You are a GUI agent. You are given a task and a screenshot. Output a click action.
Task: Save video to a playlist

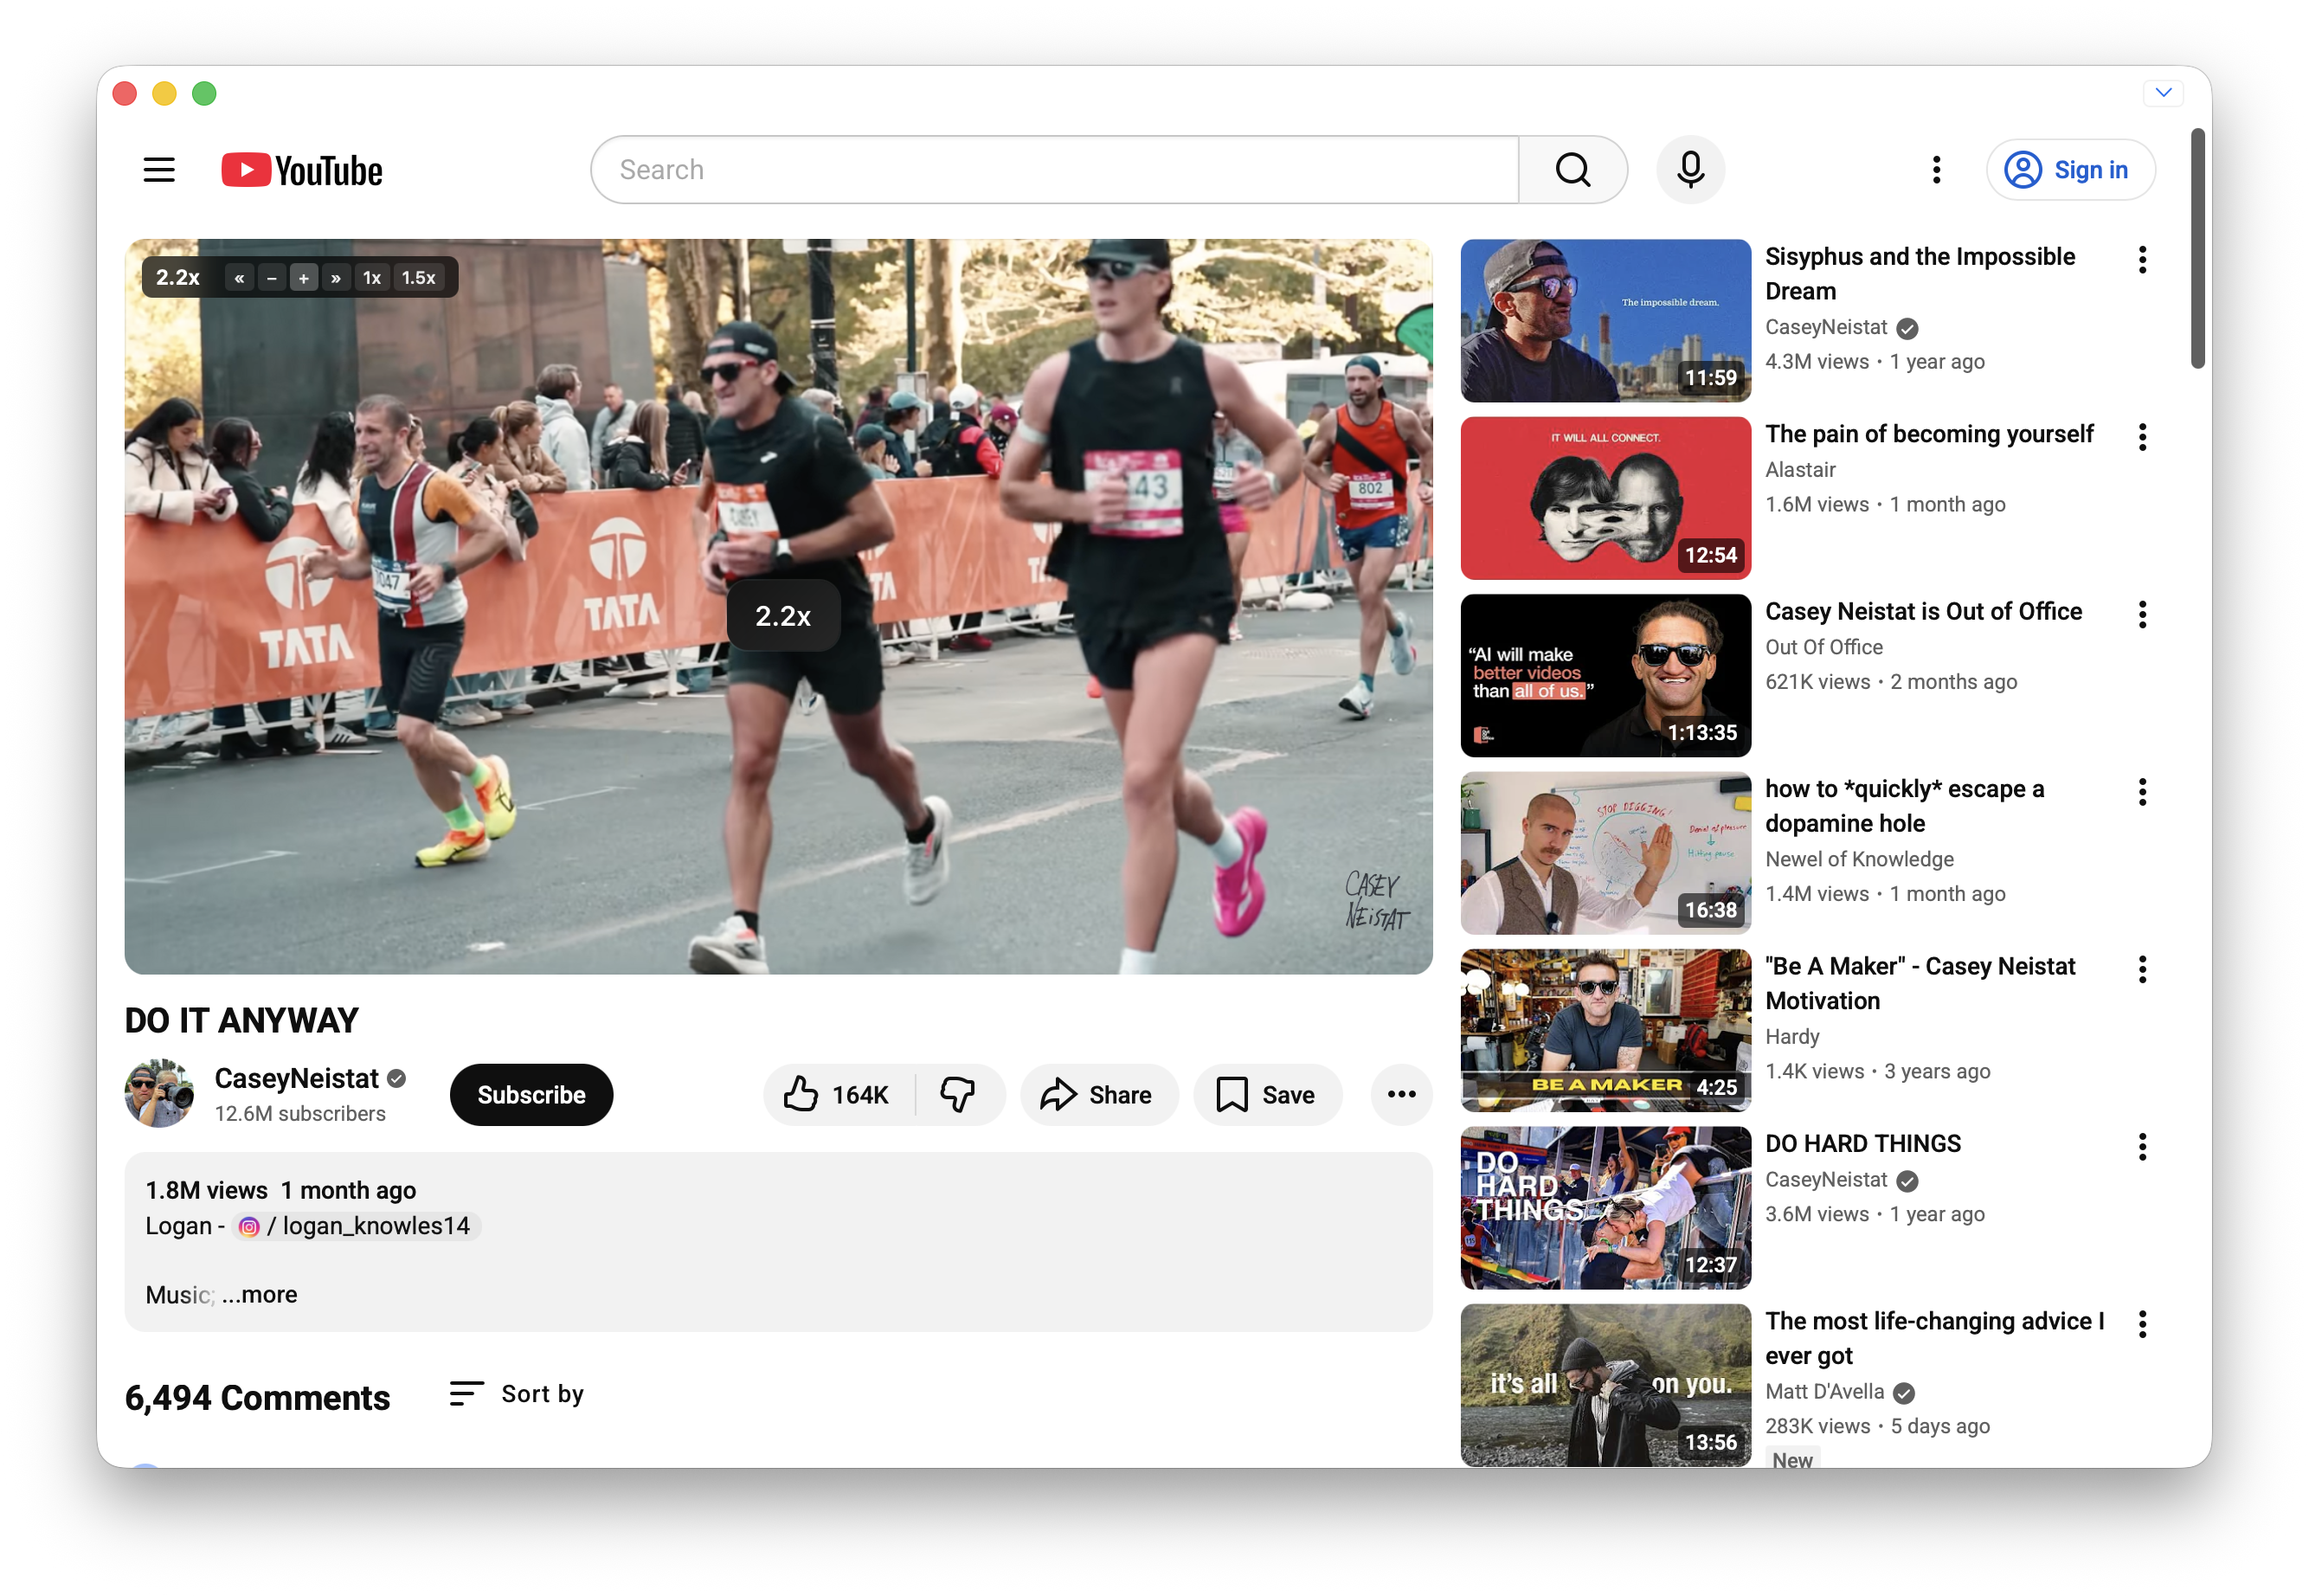pos(1266,1095)
